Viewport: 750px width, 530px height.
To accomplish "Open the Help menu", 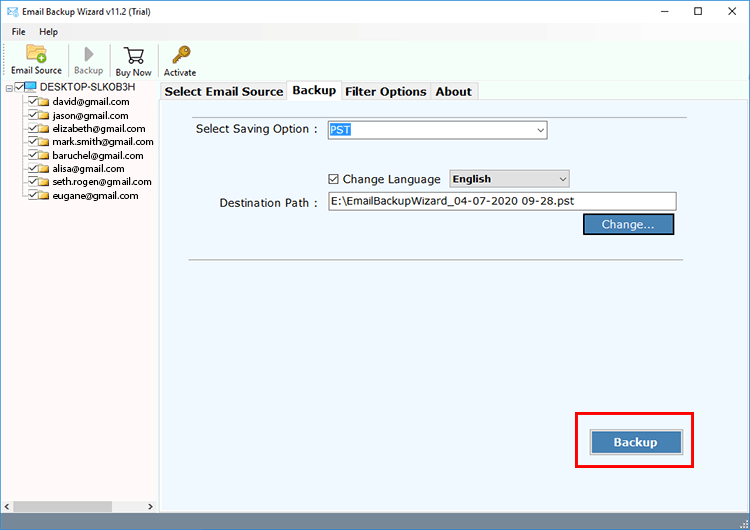I will pyautogui.click(x=48, y=32).
